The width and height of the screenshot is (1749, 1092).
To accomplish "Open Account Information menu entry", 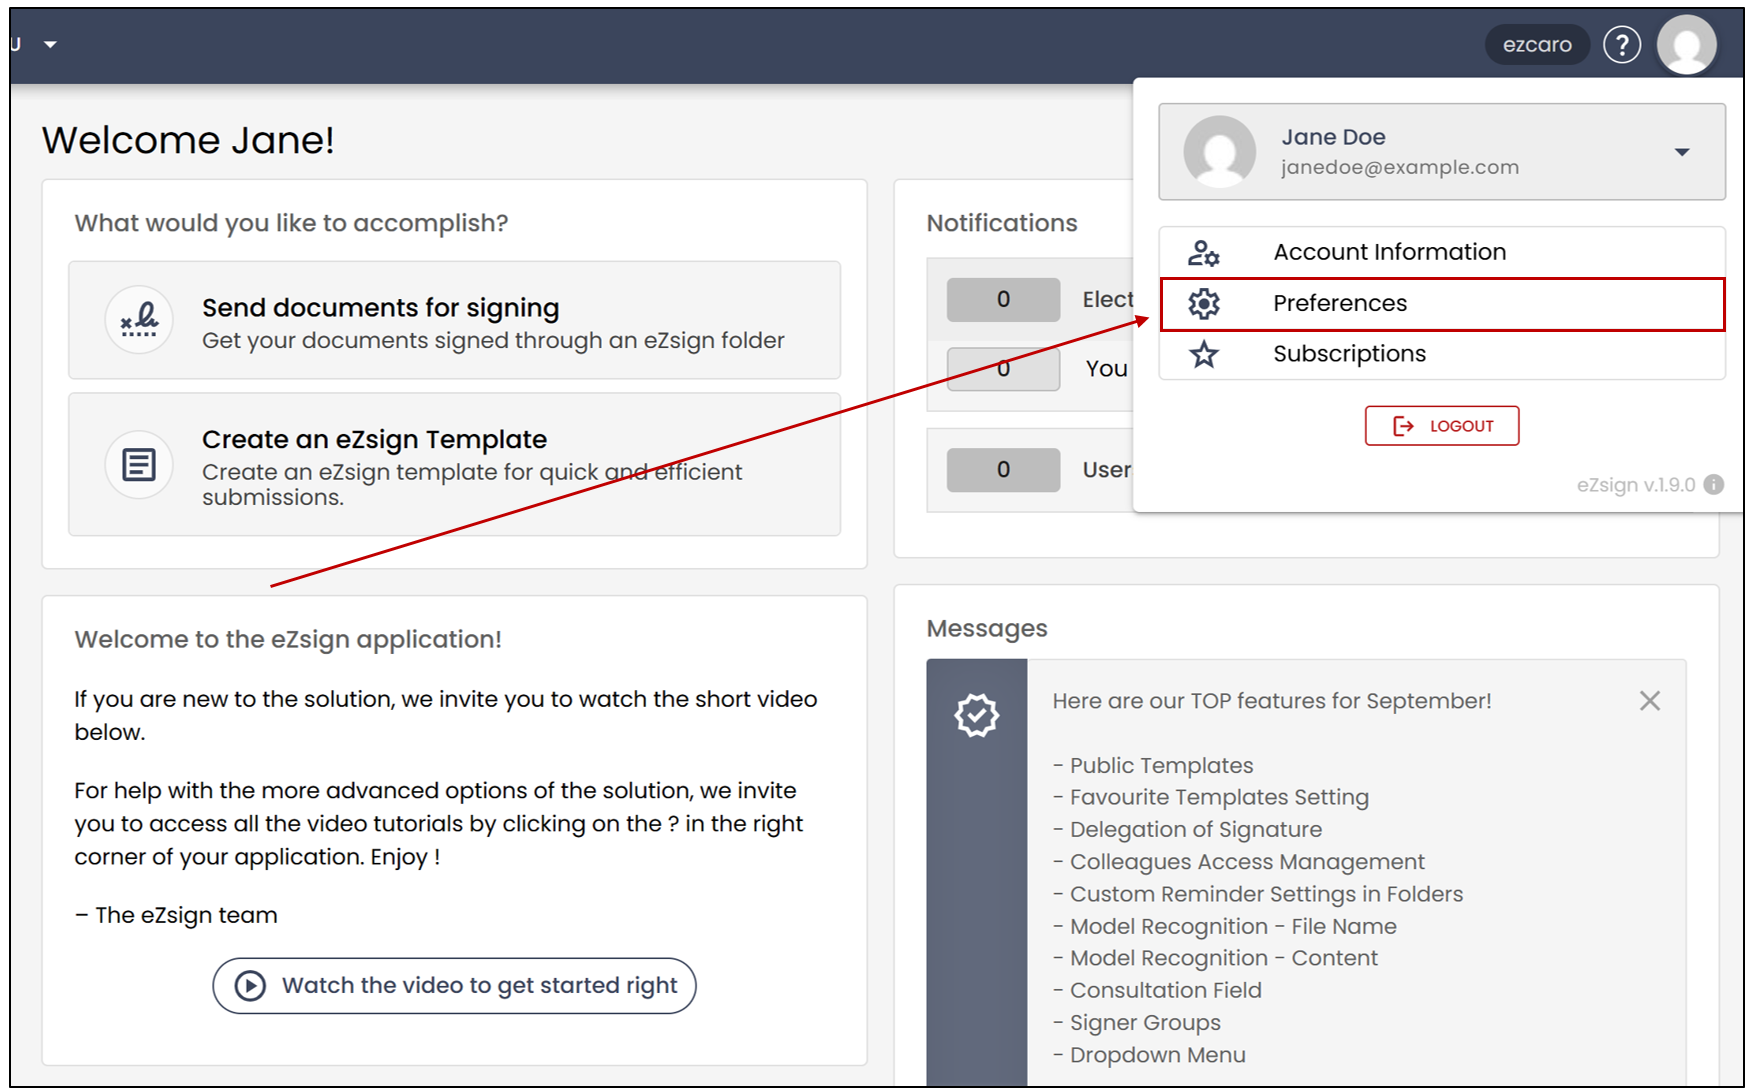I will click(1442, 253).
